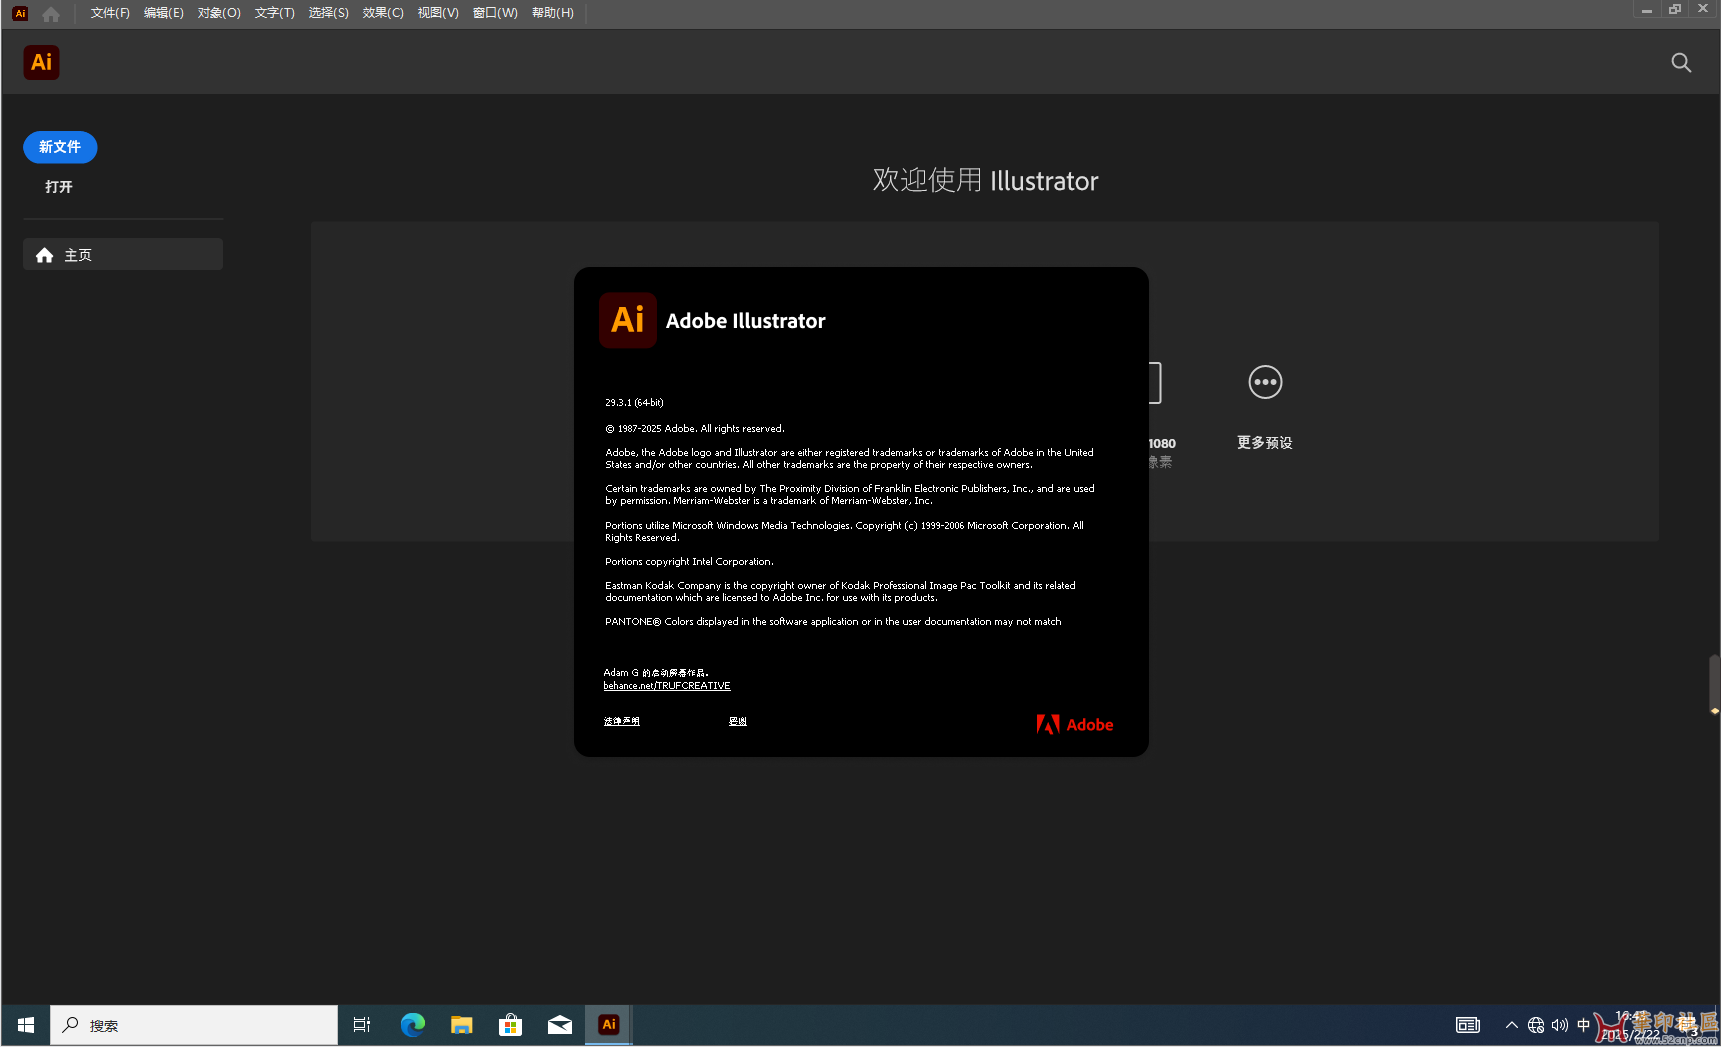Screen dimensions: 1721x1047
Task: Click the search magnifier icon at top right
Action: pos(1681,63)
